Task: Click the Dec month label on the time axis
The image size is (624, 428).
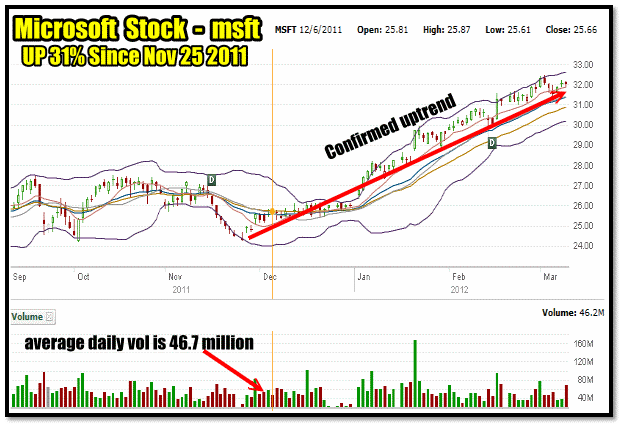Action: tap(270, 277)
